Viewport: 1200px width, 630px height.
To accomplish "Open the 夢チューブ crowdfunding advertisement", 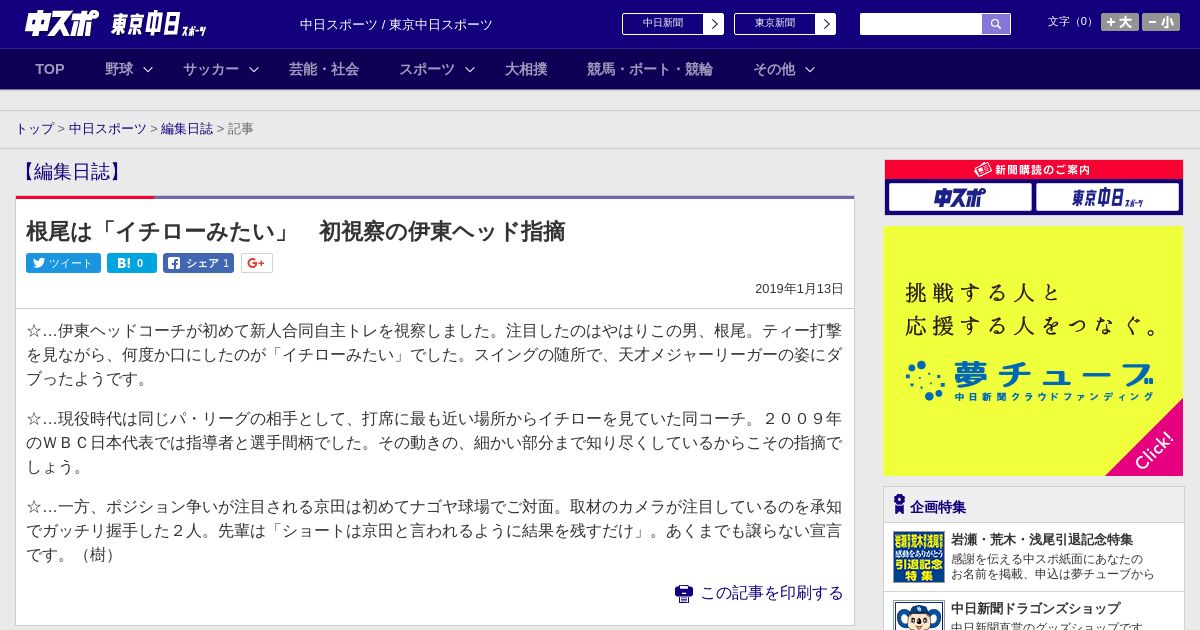I will coord(1034,351).
